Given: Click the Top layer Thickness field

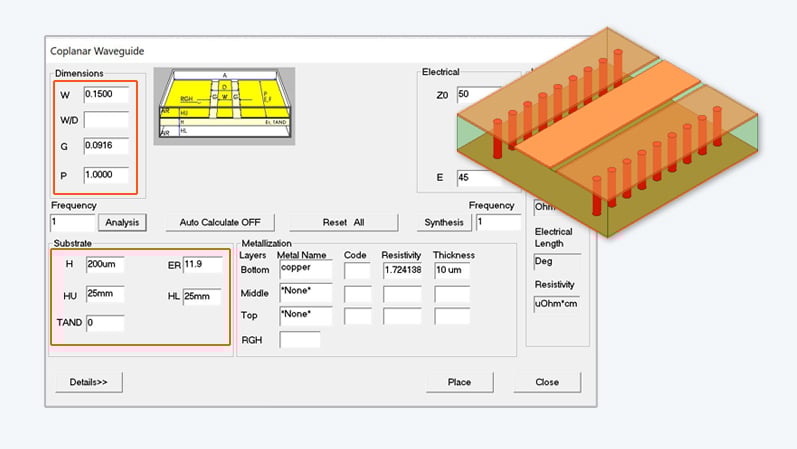Looking at the screenshot, I should tap(452, 316).
